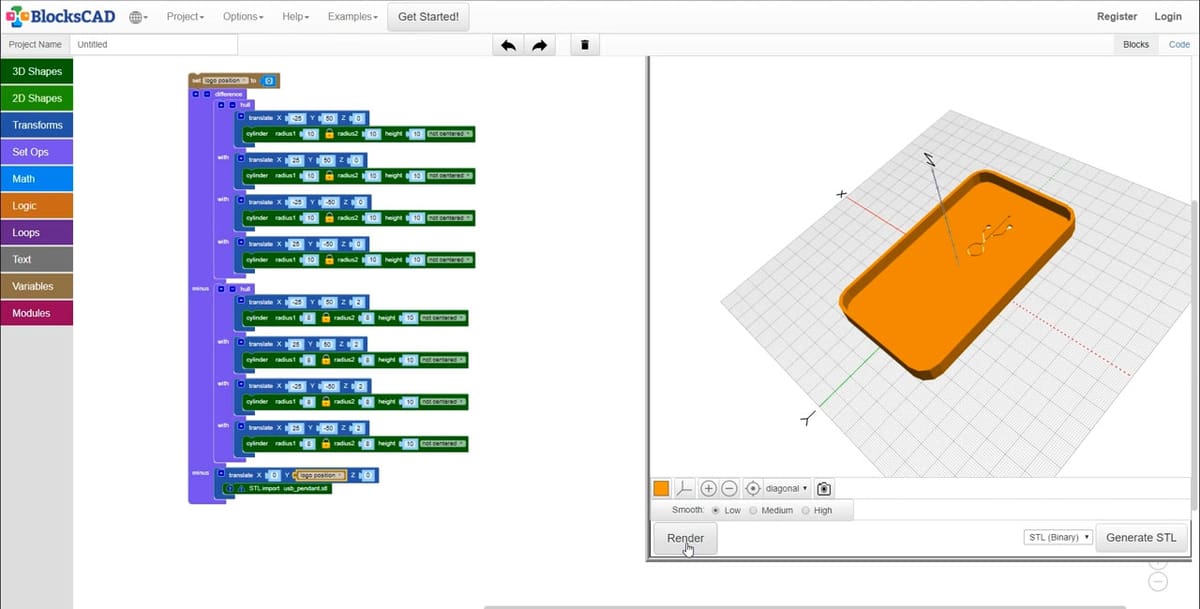This screenshot has height=609, width=1200.
Task: Redo the action with the forward arrow
Action: click(539, 45)
